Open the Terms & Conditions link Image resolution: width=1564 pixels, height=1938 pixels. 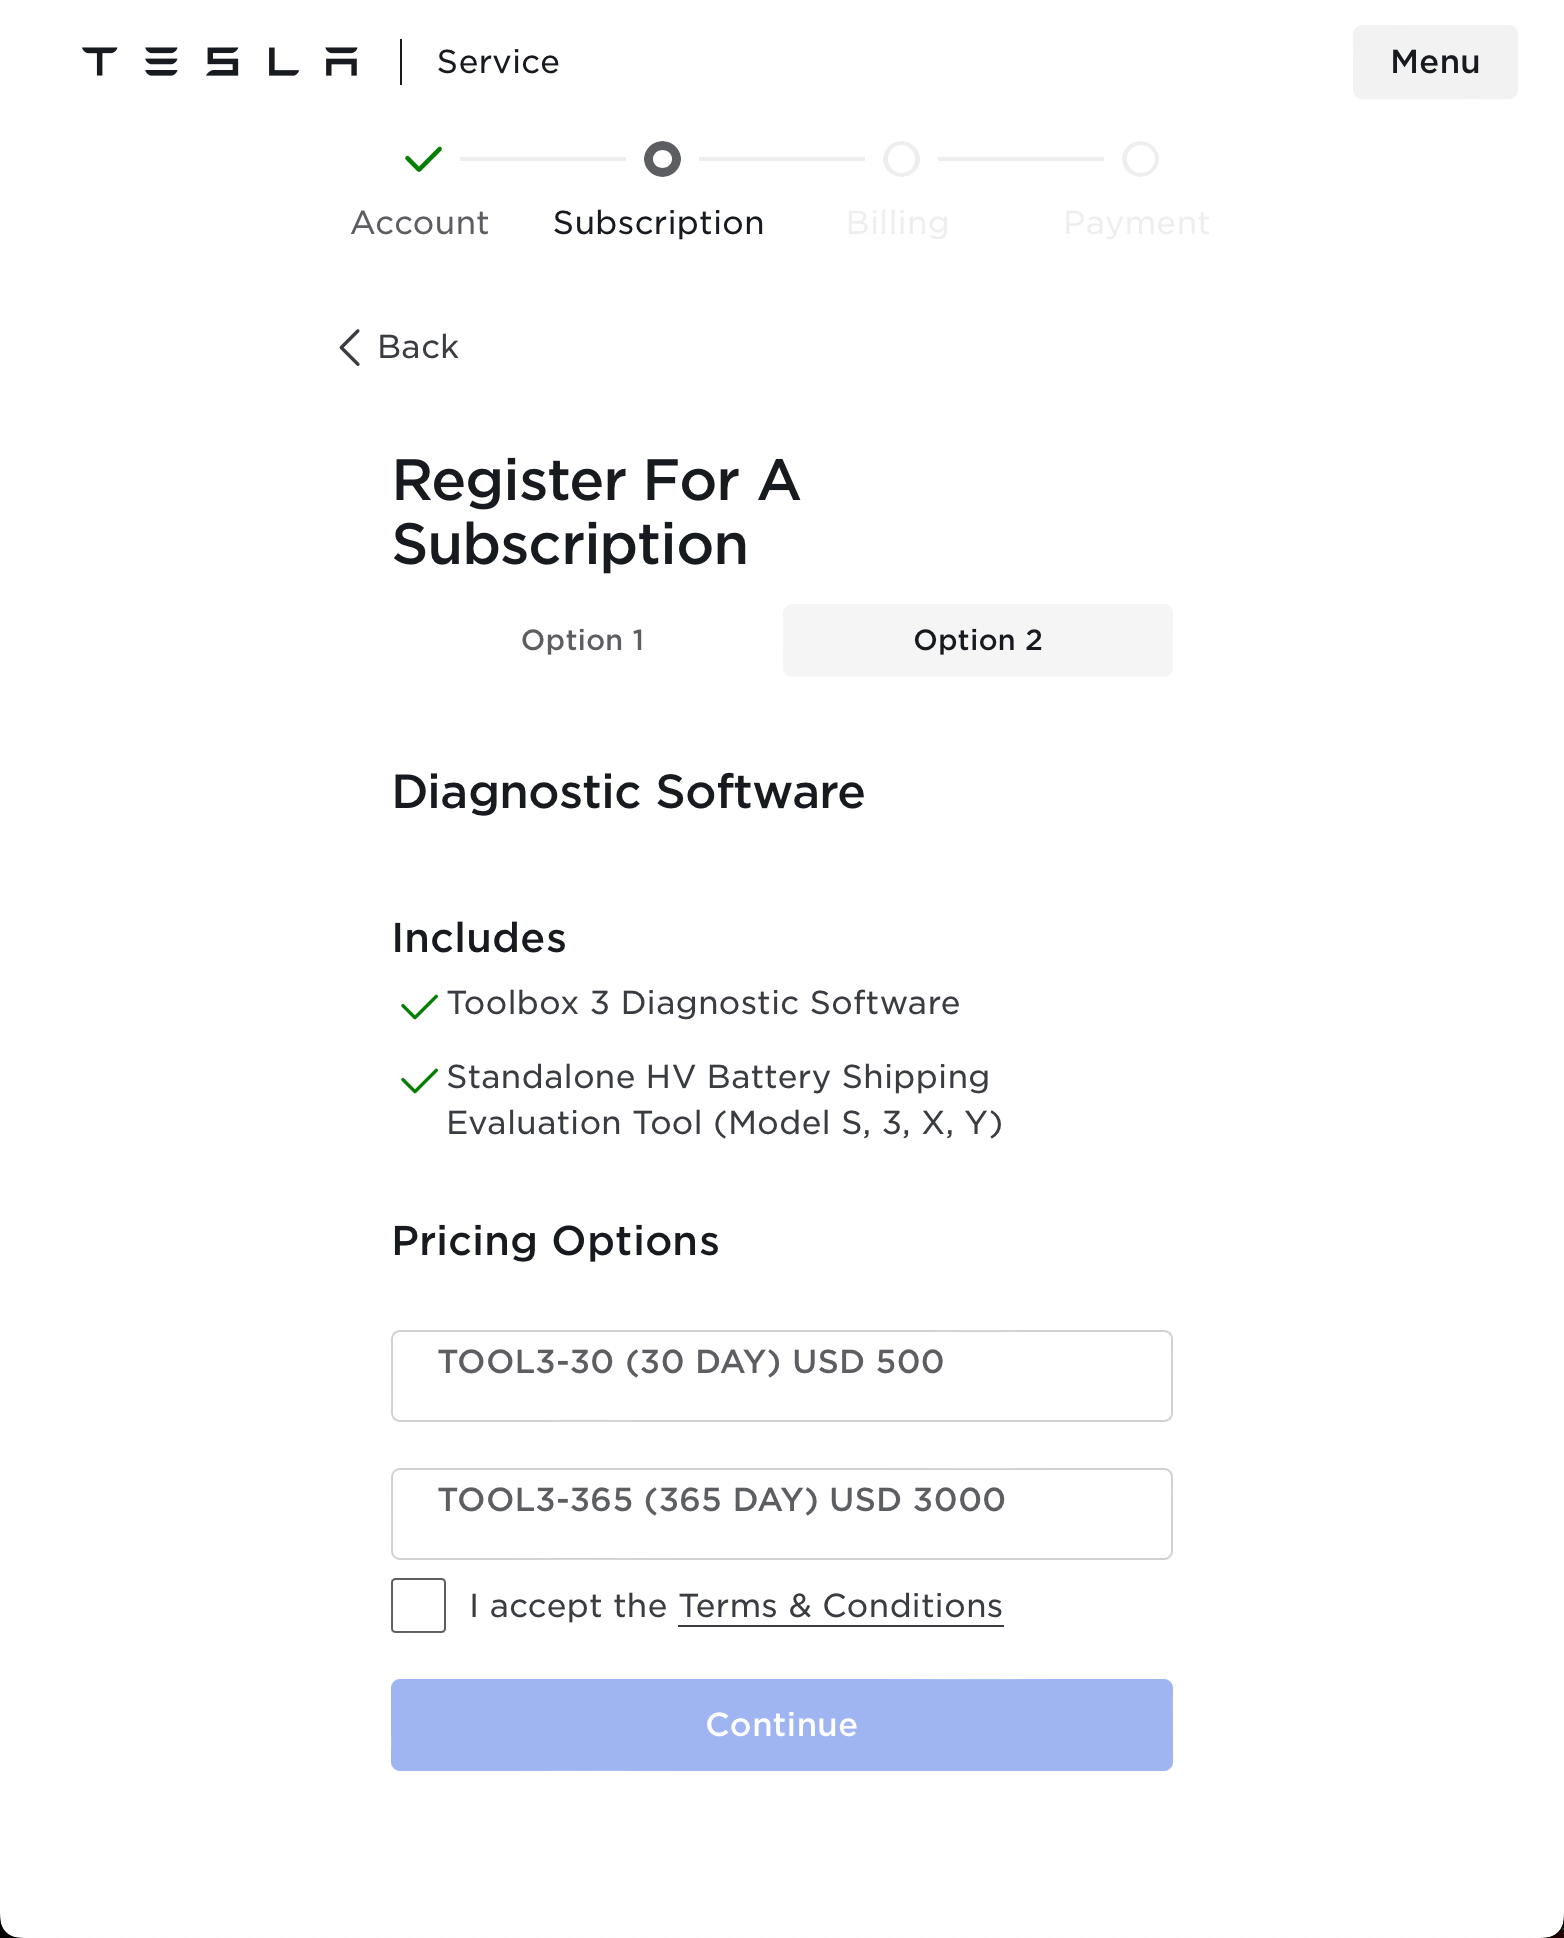(x=840, y=1605)
